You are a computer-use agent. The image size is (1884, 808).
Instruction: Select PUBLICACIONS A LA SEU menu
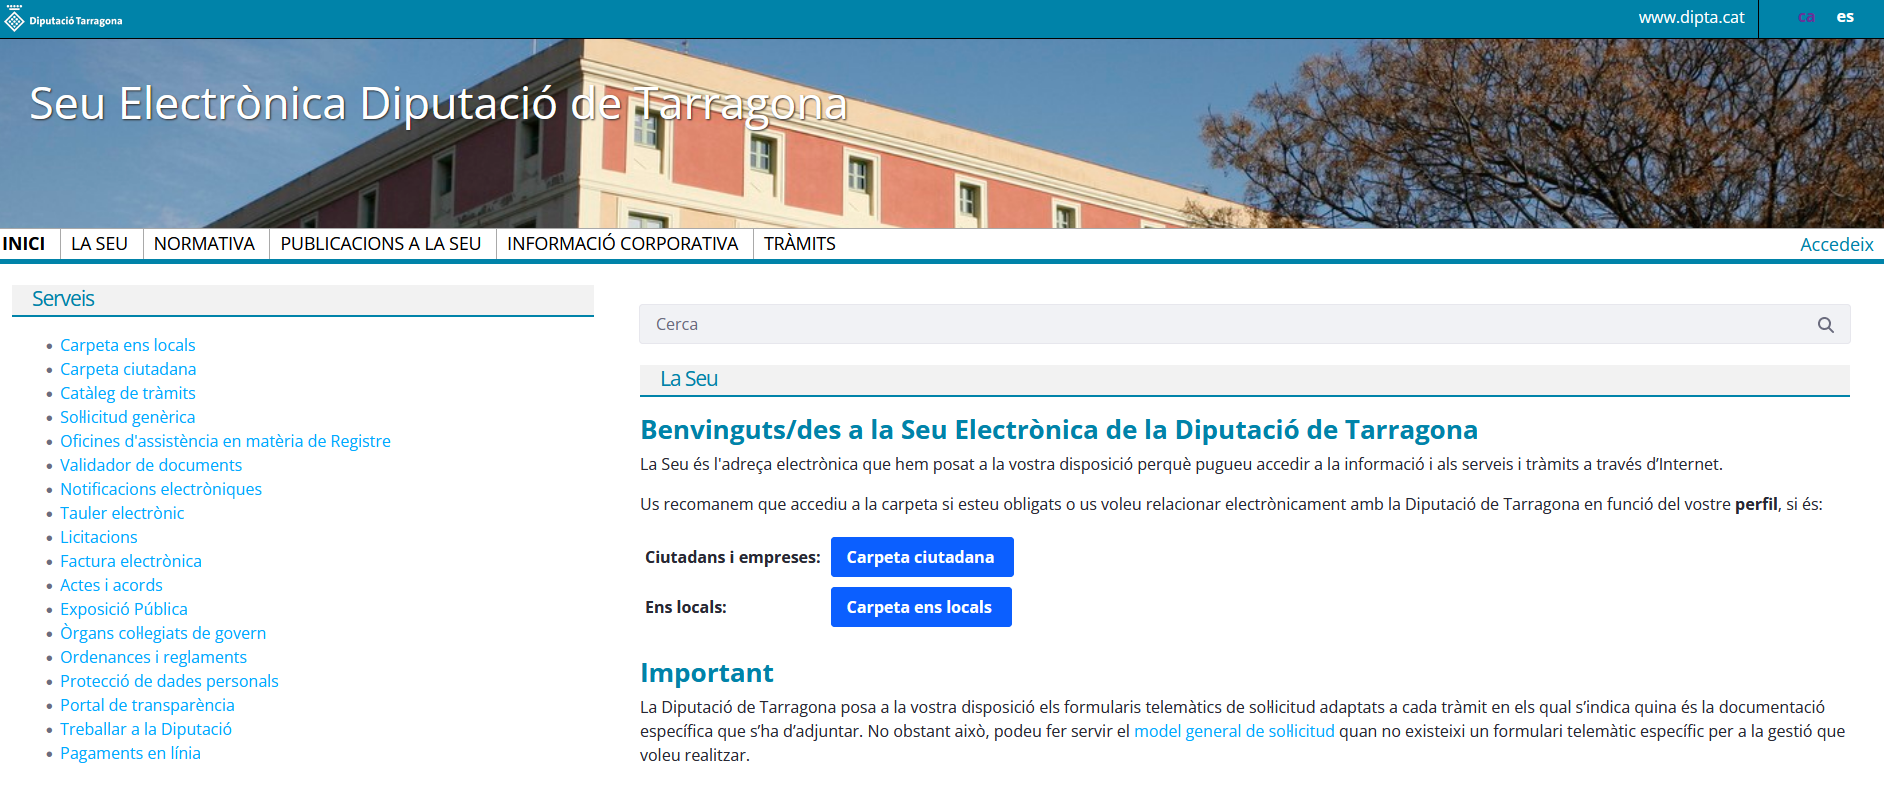[380, 244]
